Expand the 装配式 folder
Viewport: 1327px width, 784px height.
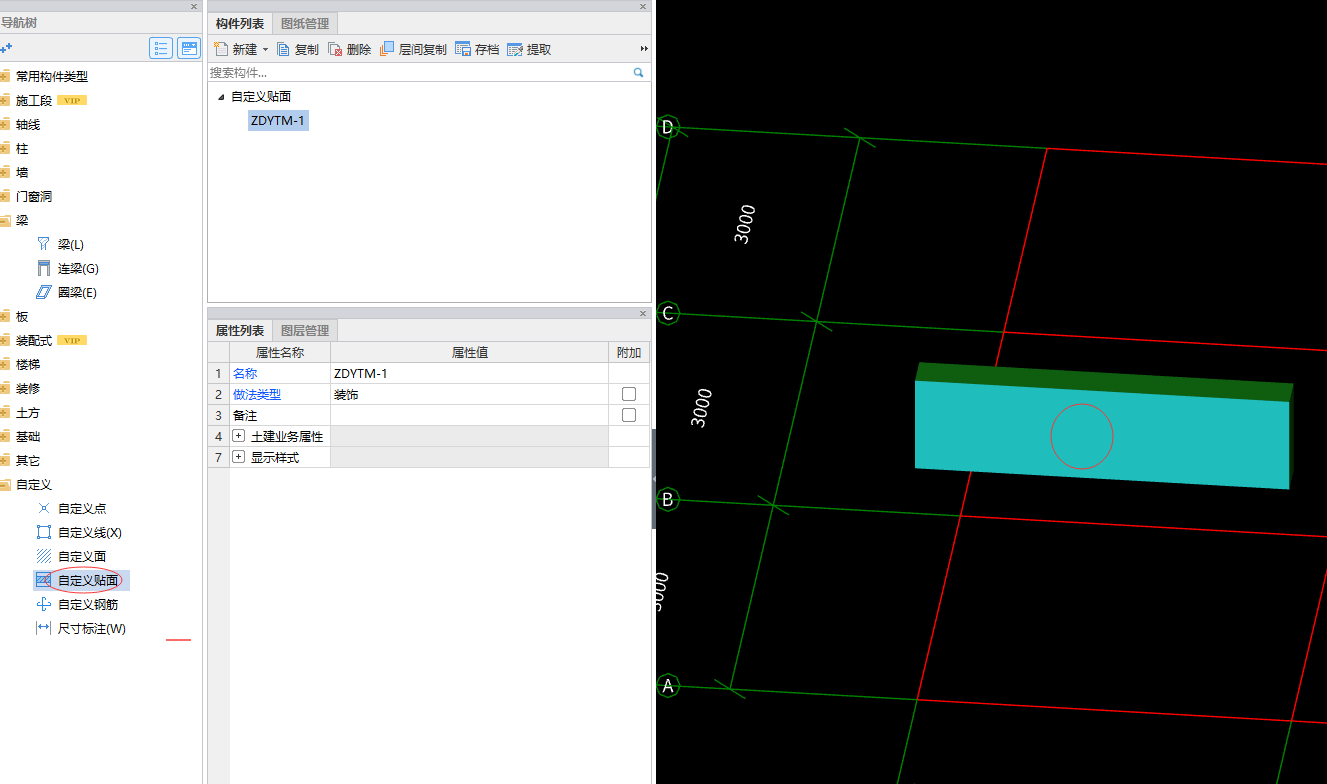(x=4, y=340)
